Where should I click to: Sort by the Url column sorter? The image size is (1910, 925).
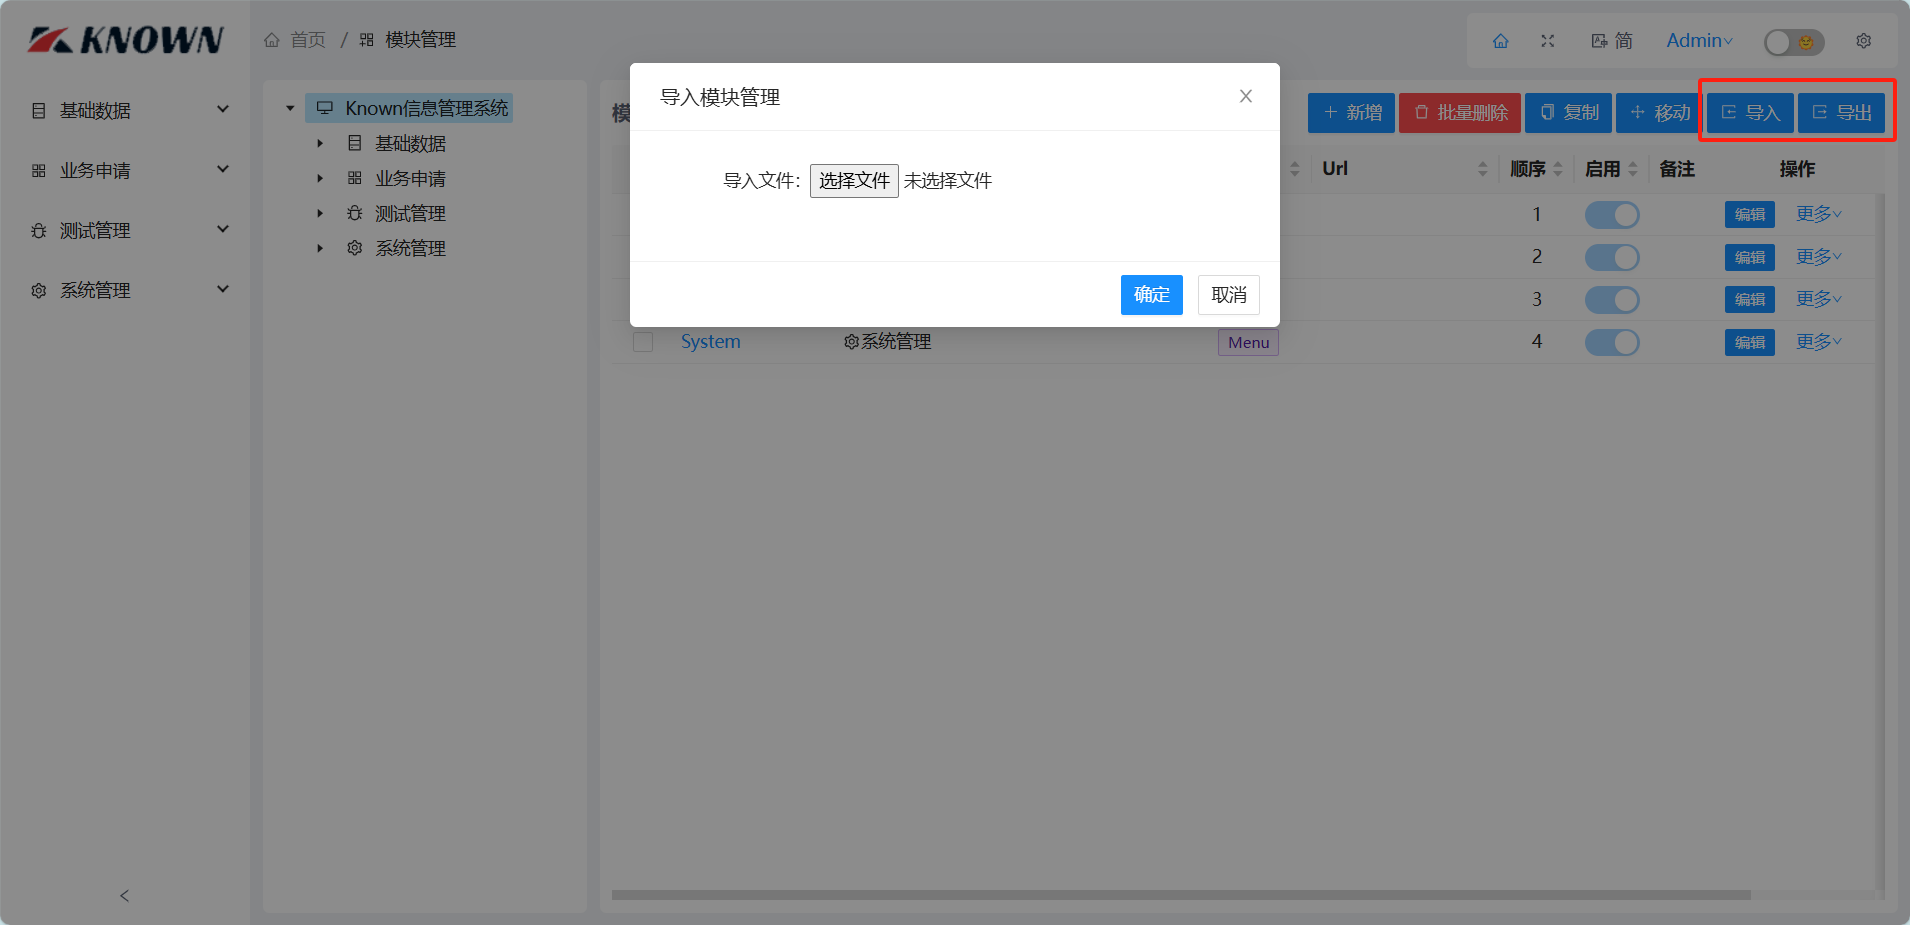1483,169
